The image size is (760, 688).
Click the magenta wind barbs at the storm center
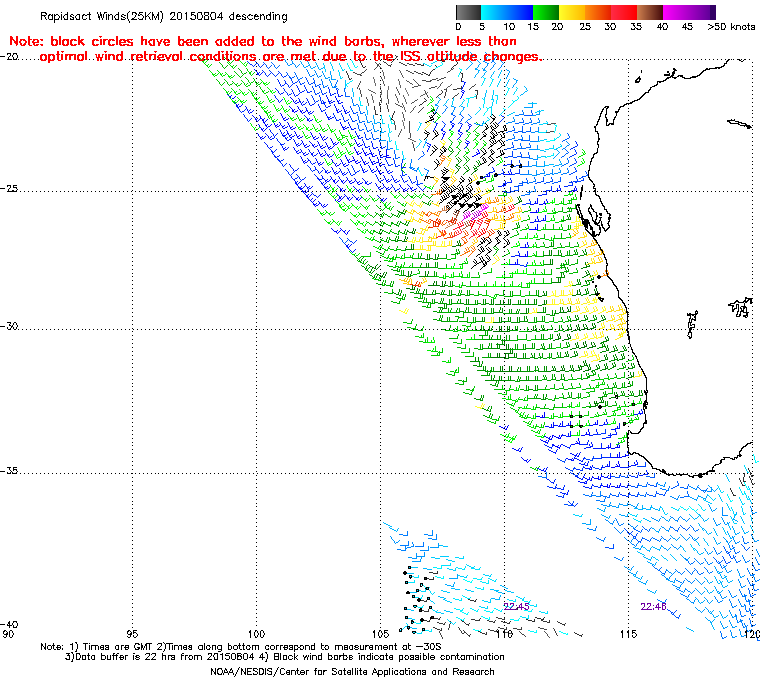coord(474,212)
